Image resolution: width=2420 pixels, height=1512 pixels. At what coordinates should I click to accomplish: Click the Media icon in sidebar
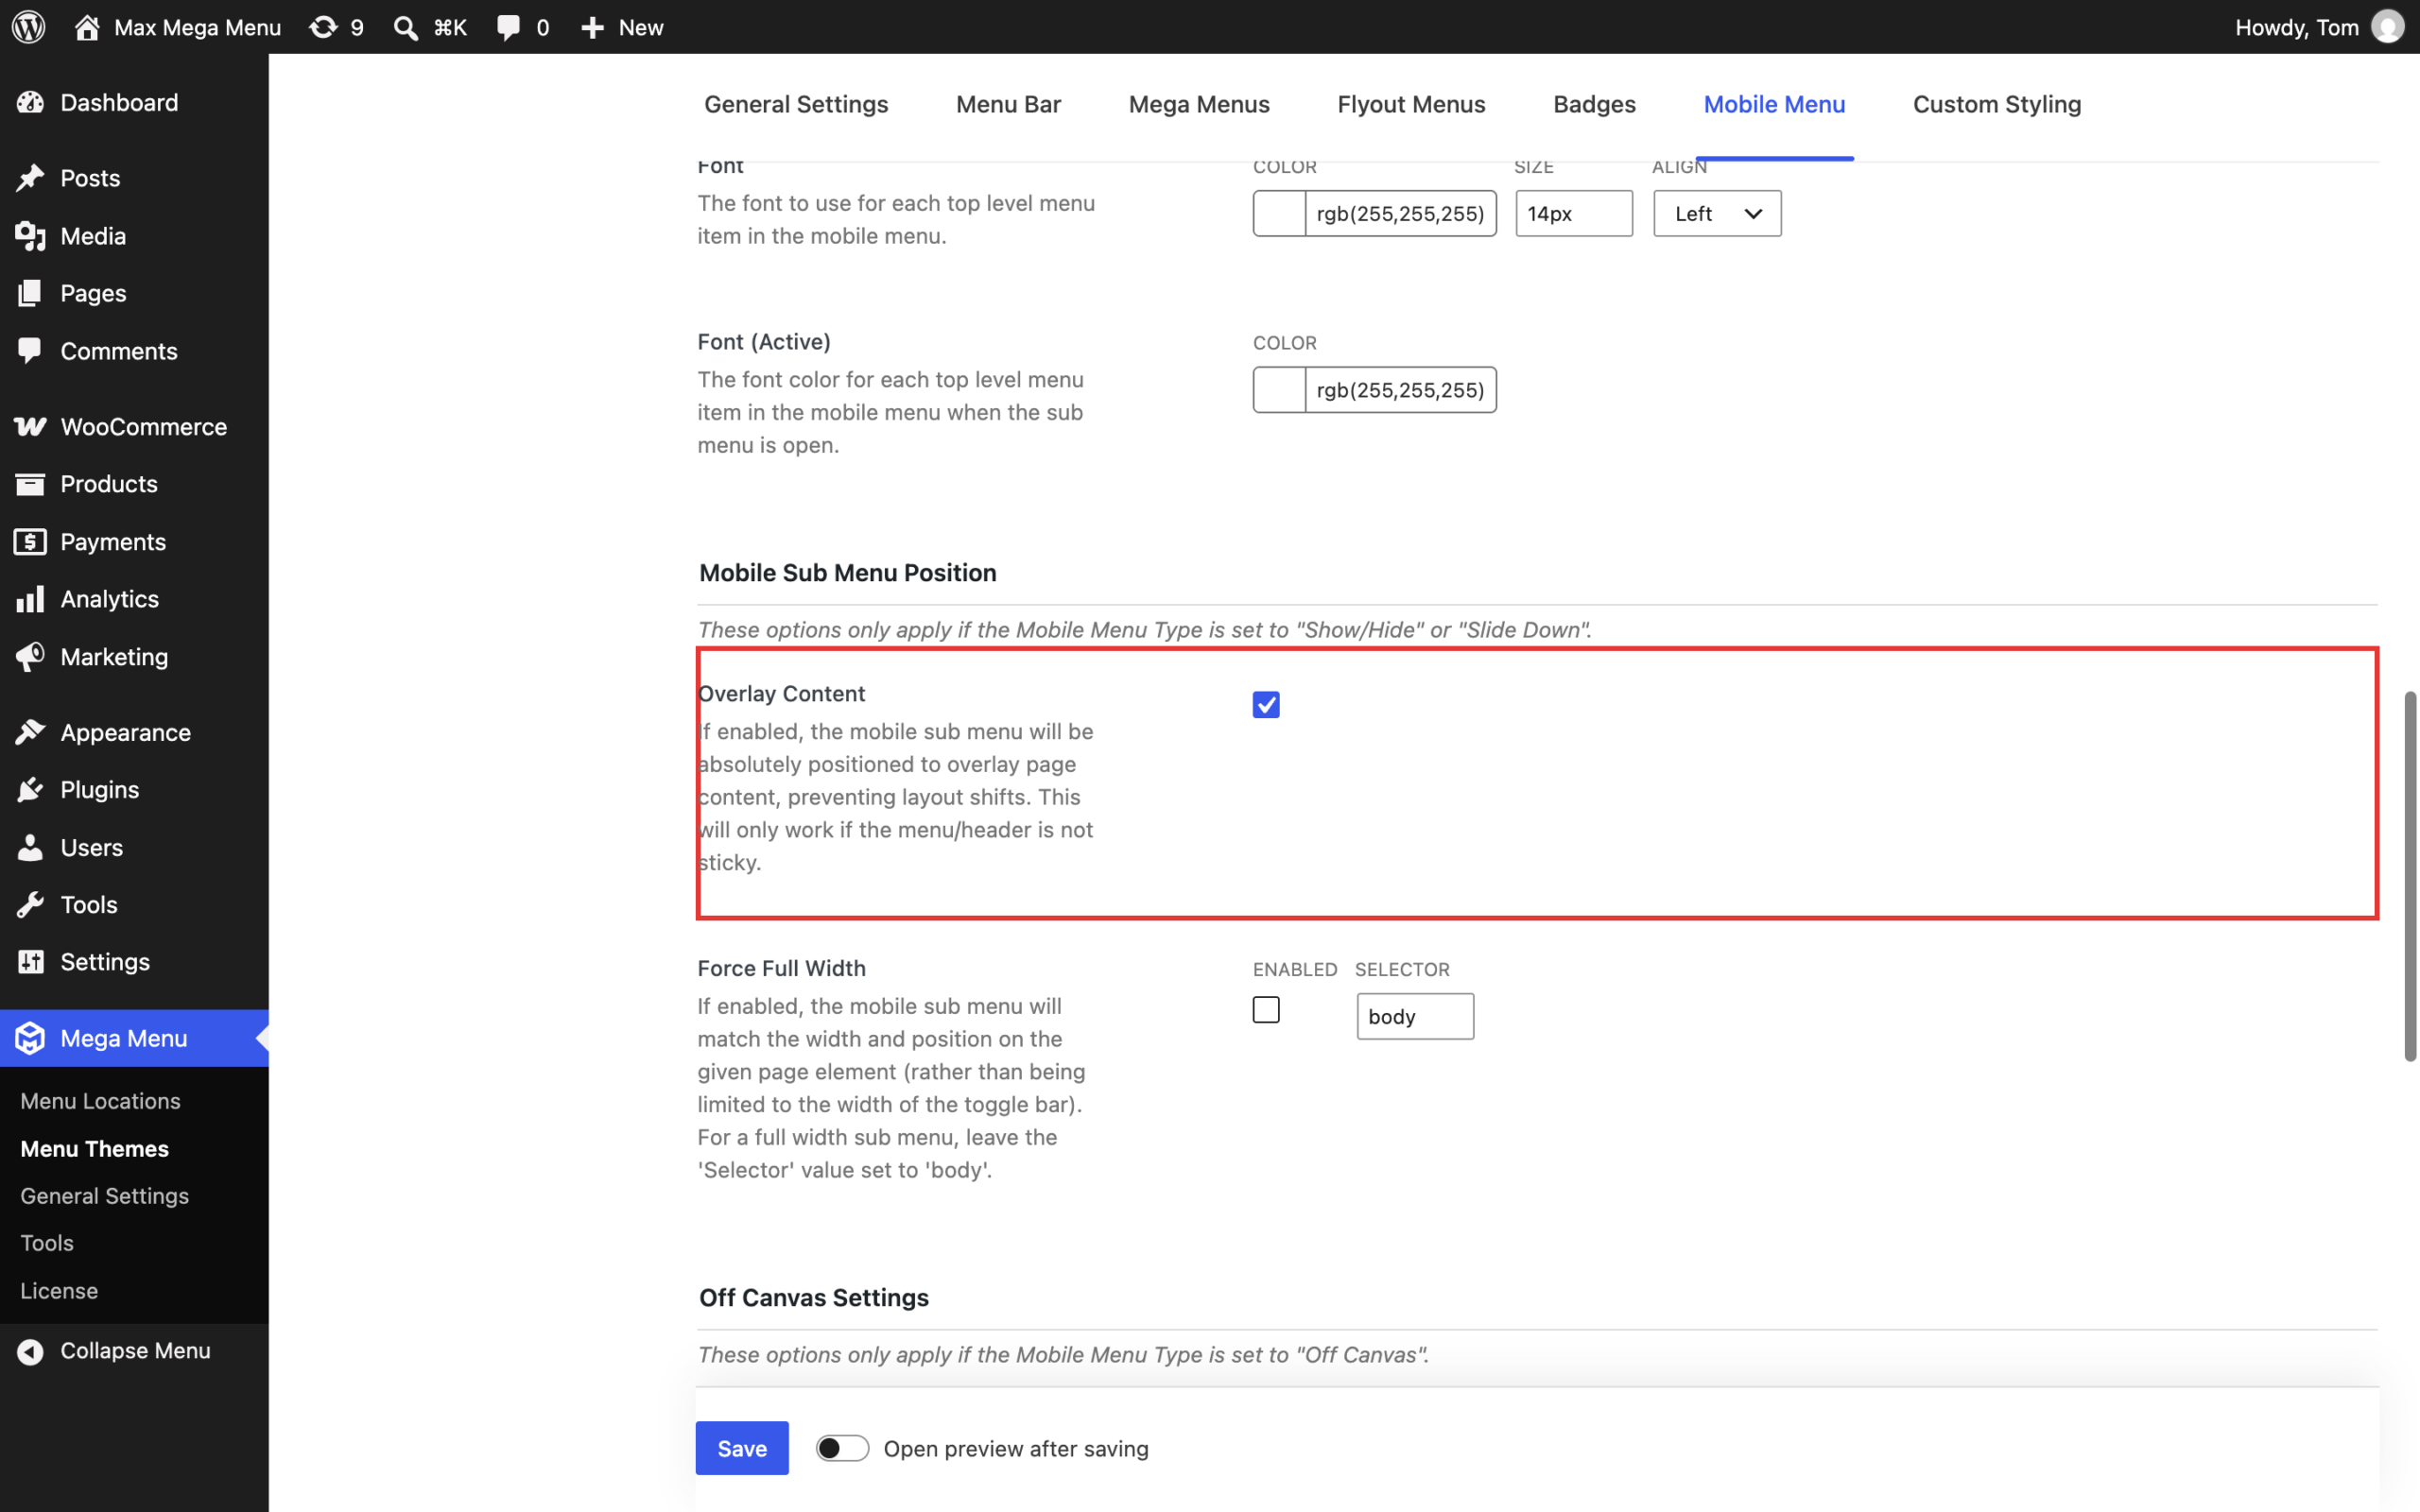click(30, 236)
